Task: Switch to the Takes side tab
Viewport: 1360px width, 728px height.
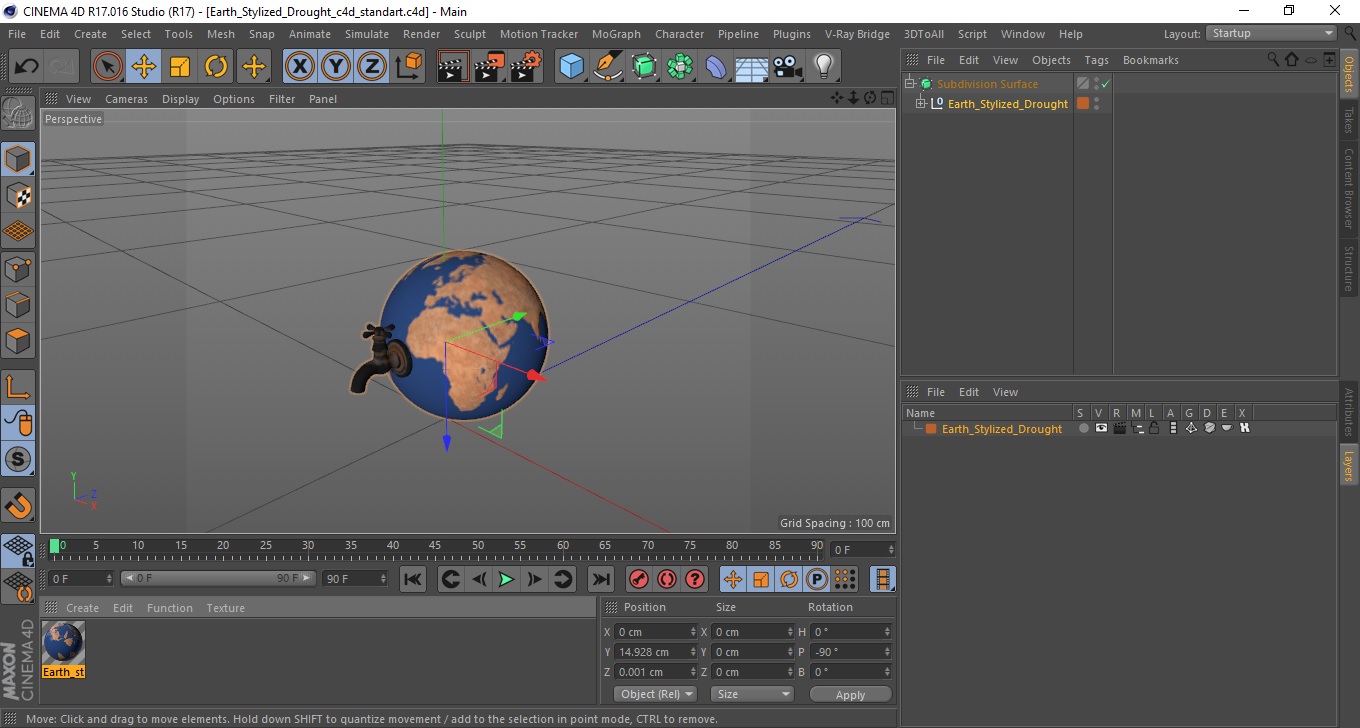Action: (x=1349, y=120)
